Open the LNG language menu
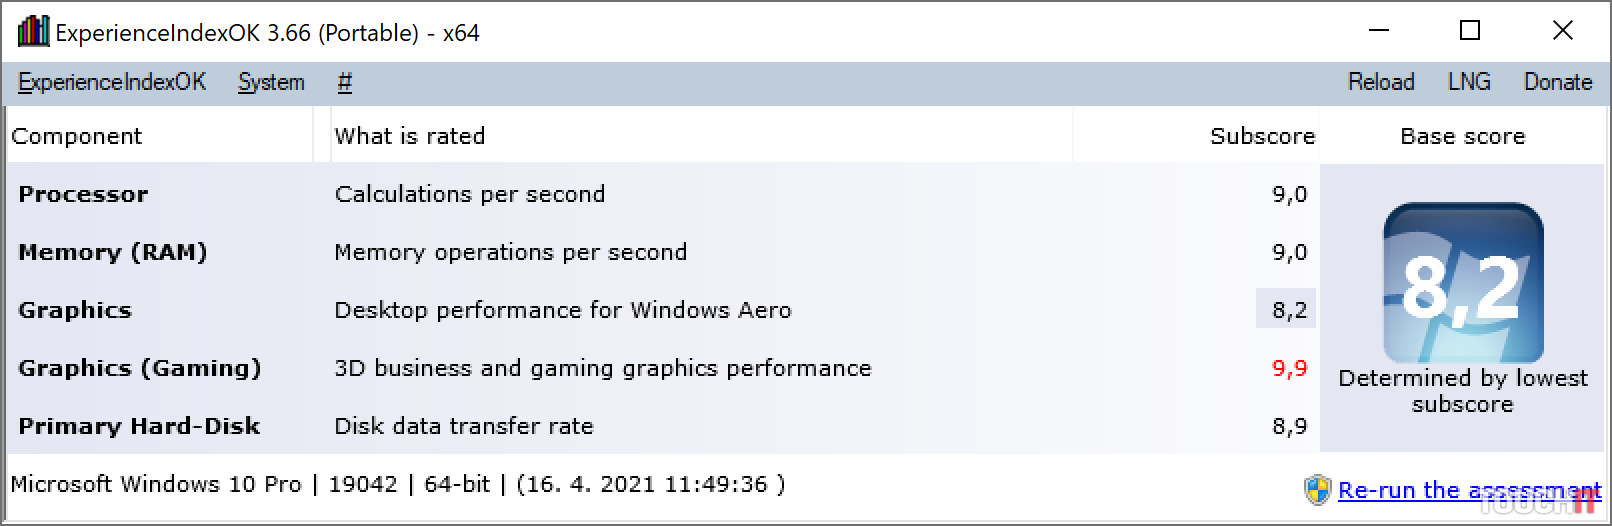Viewport: 1612px width, 526px height. (1469, 82)
